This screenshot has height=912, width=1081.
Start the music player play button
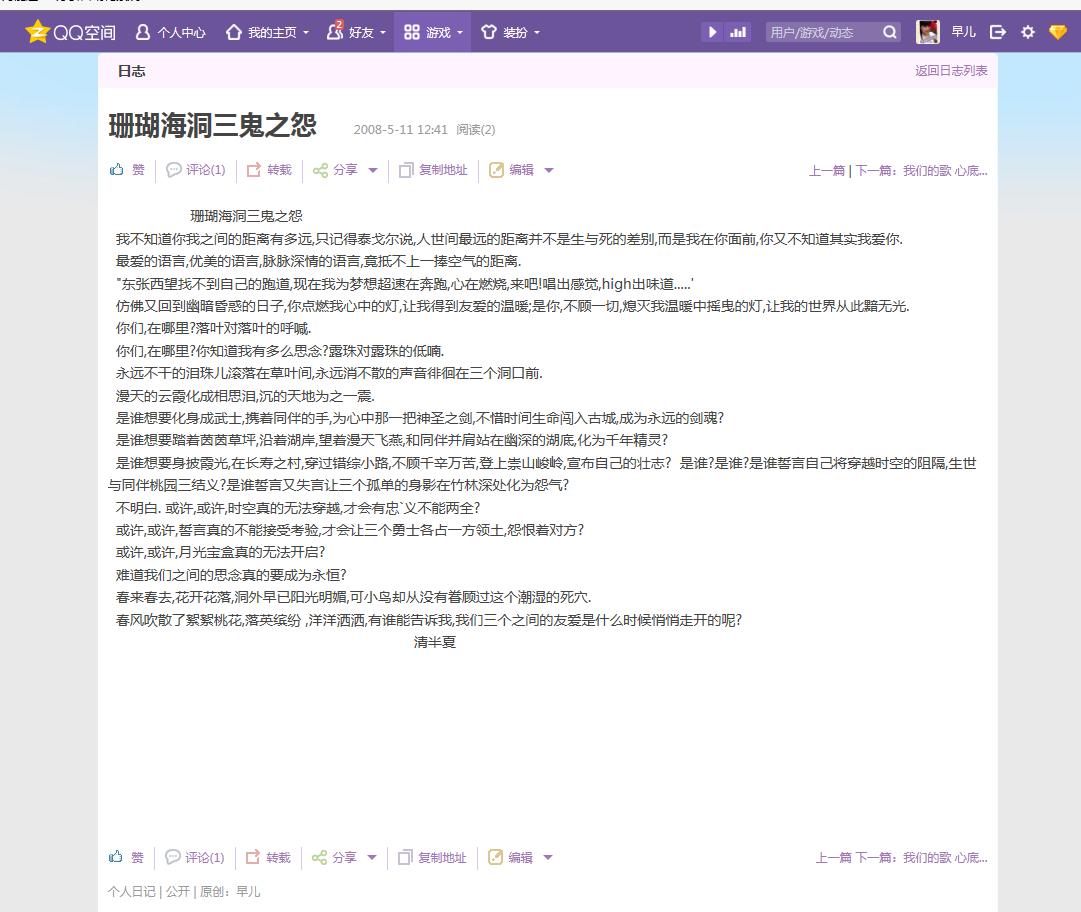click(713, 32)
